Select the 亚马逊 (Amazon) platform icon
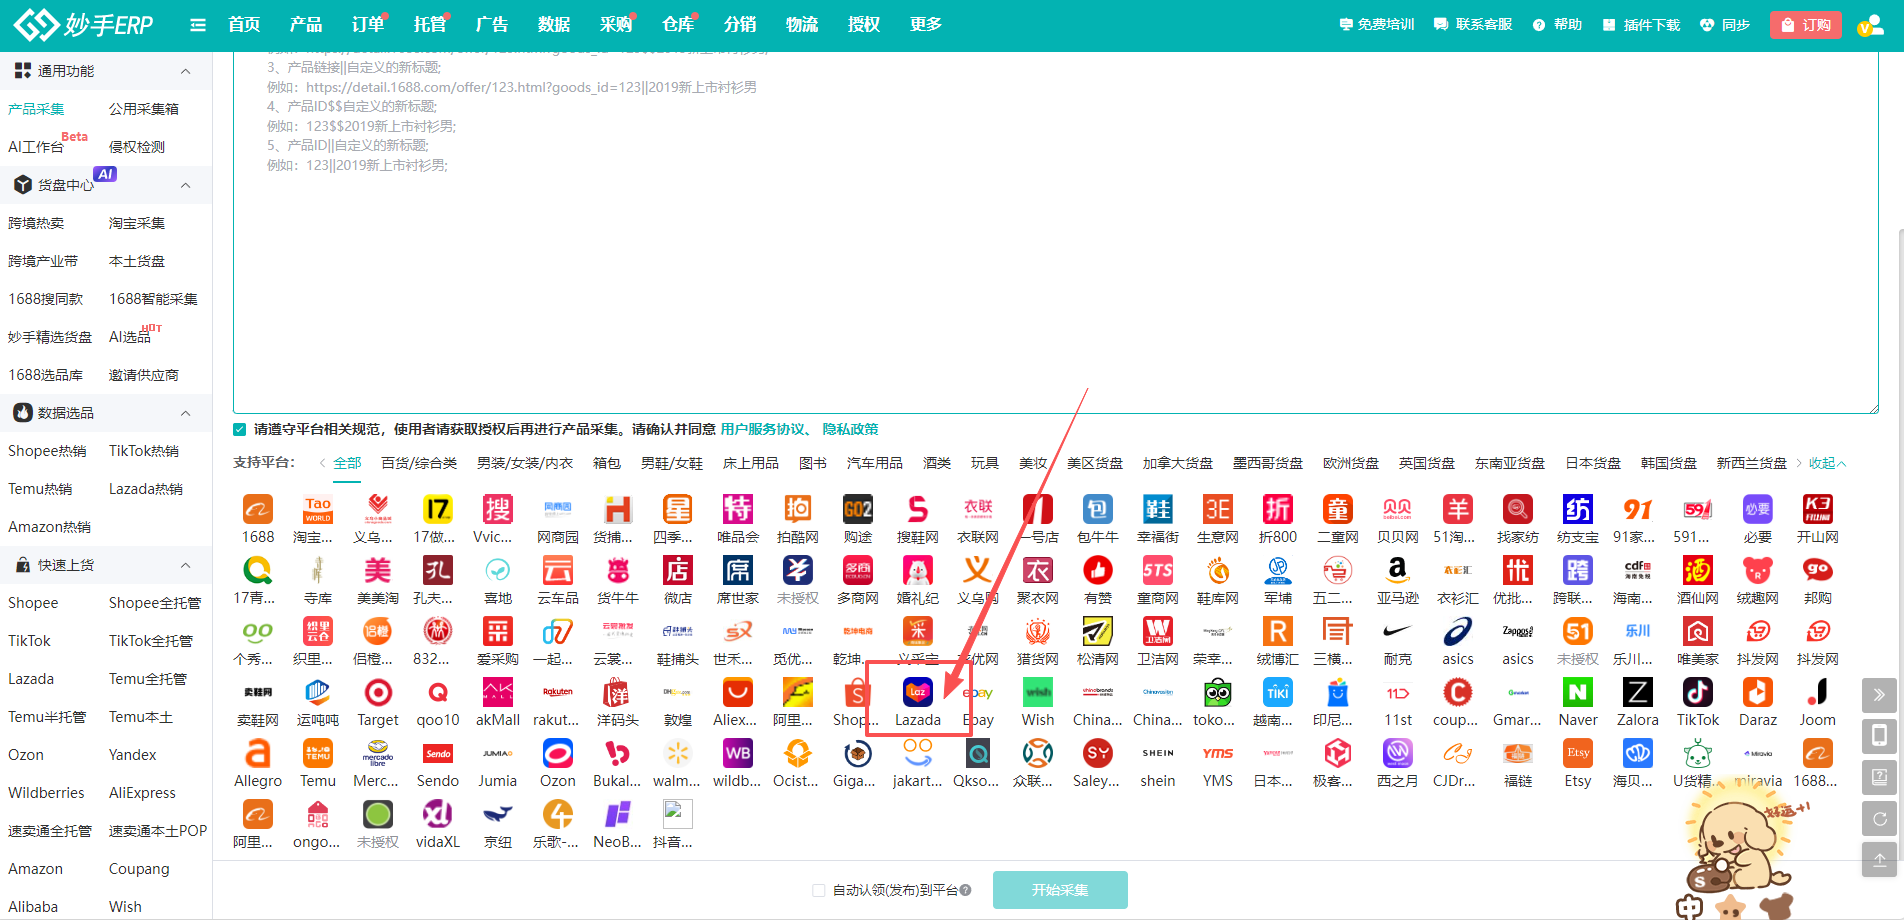The width and height of the screenshot is (1904, 920). tap(1398, 571)
